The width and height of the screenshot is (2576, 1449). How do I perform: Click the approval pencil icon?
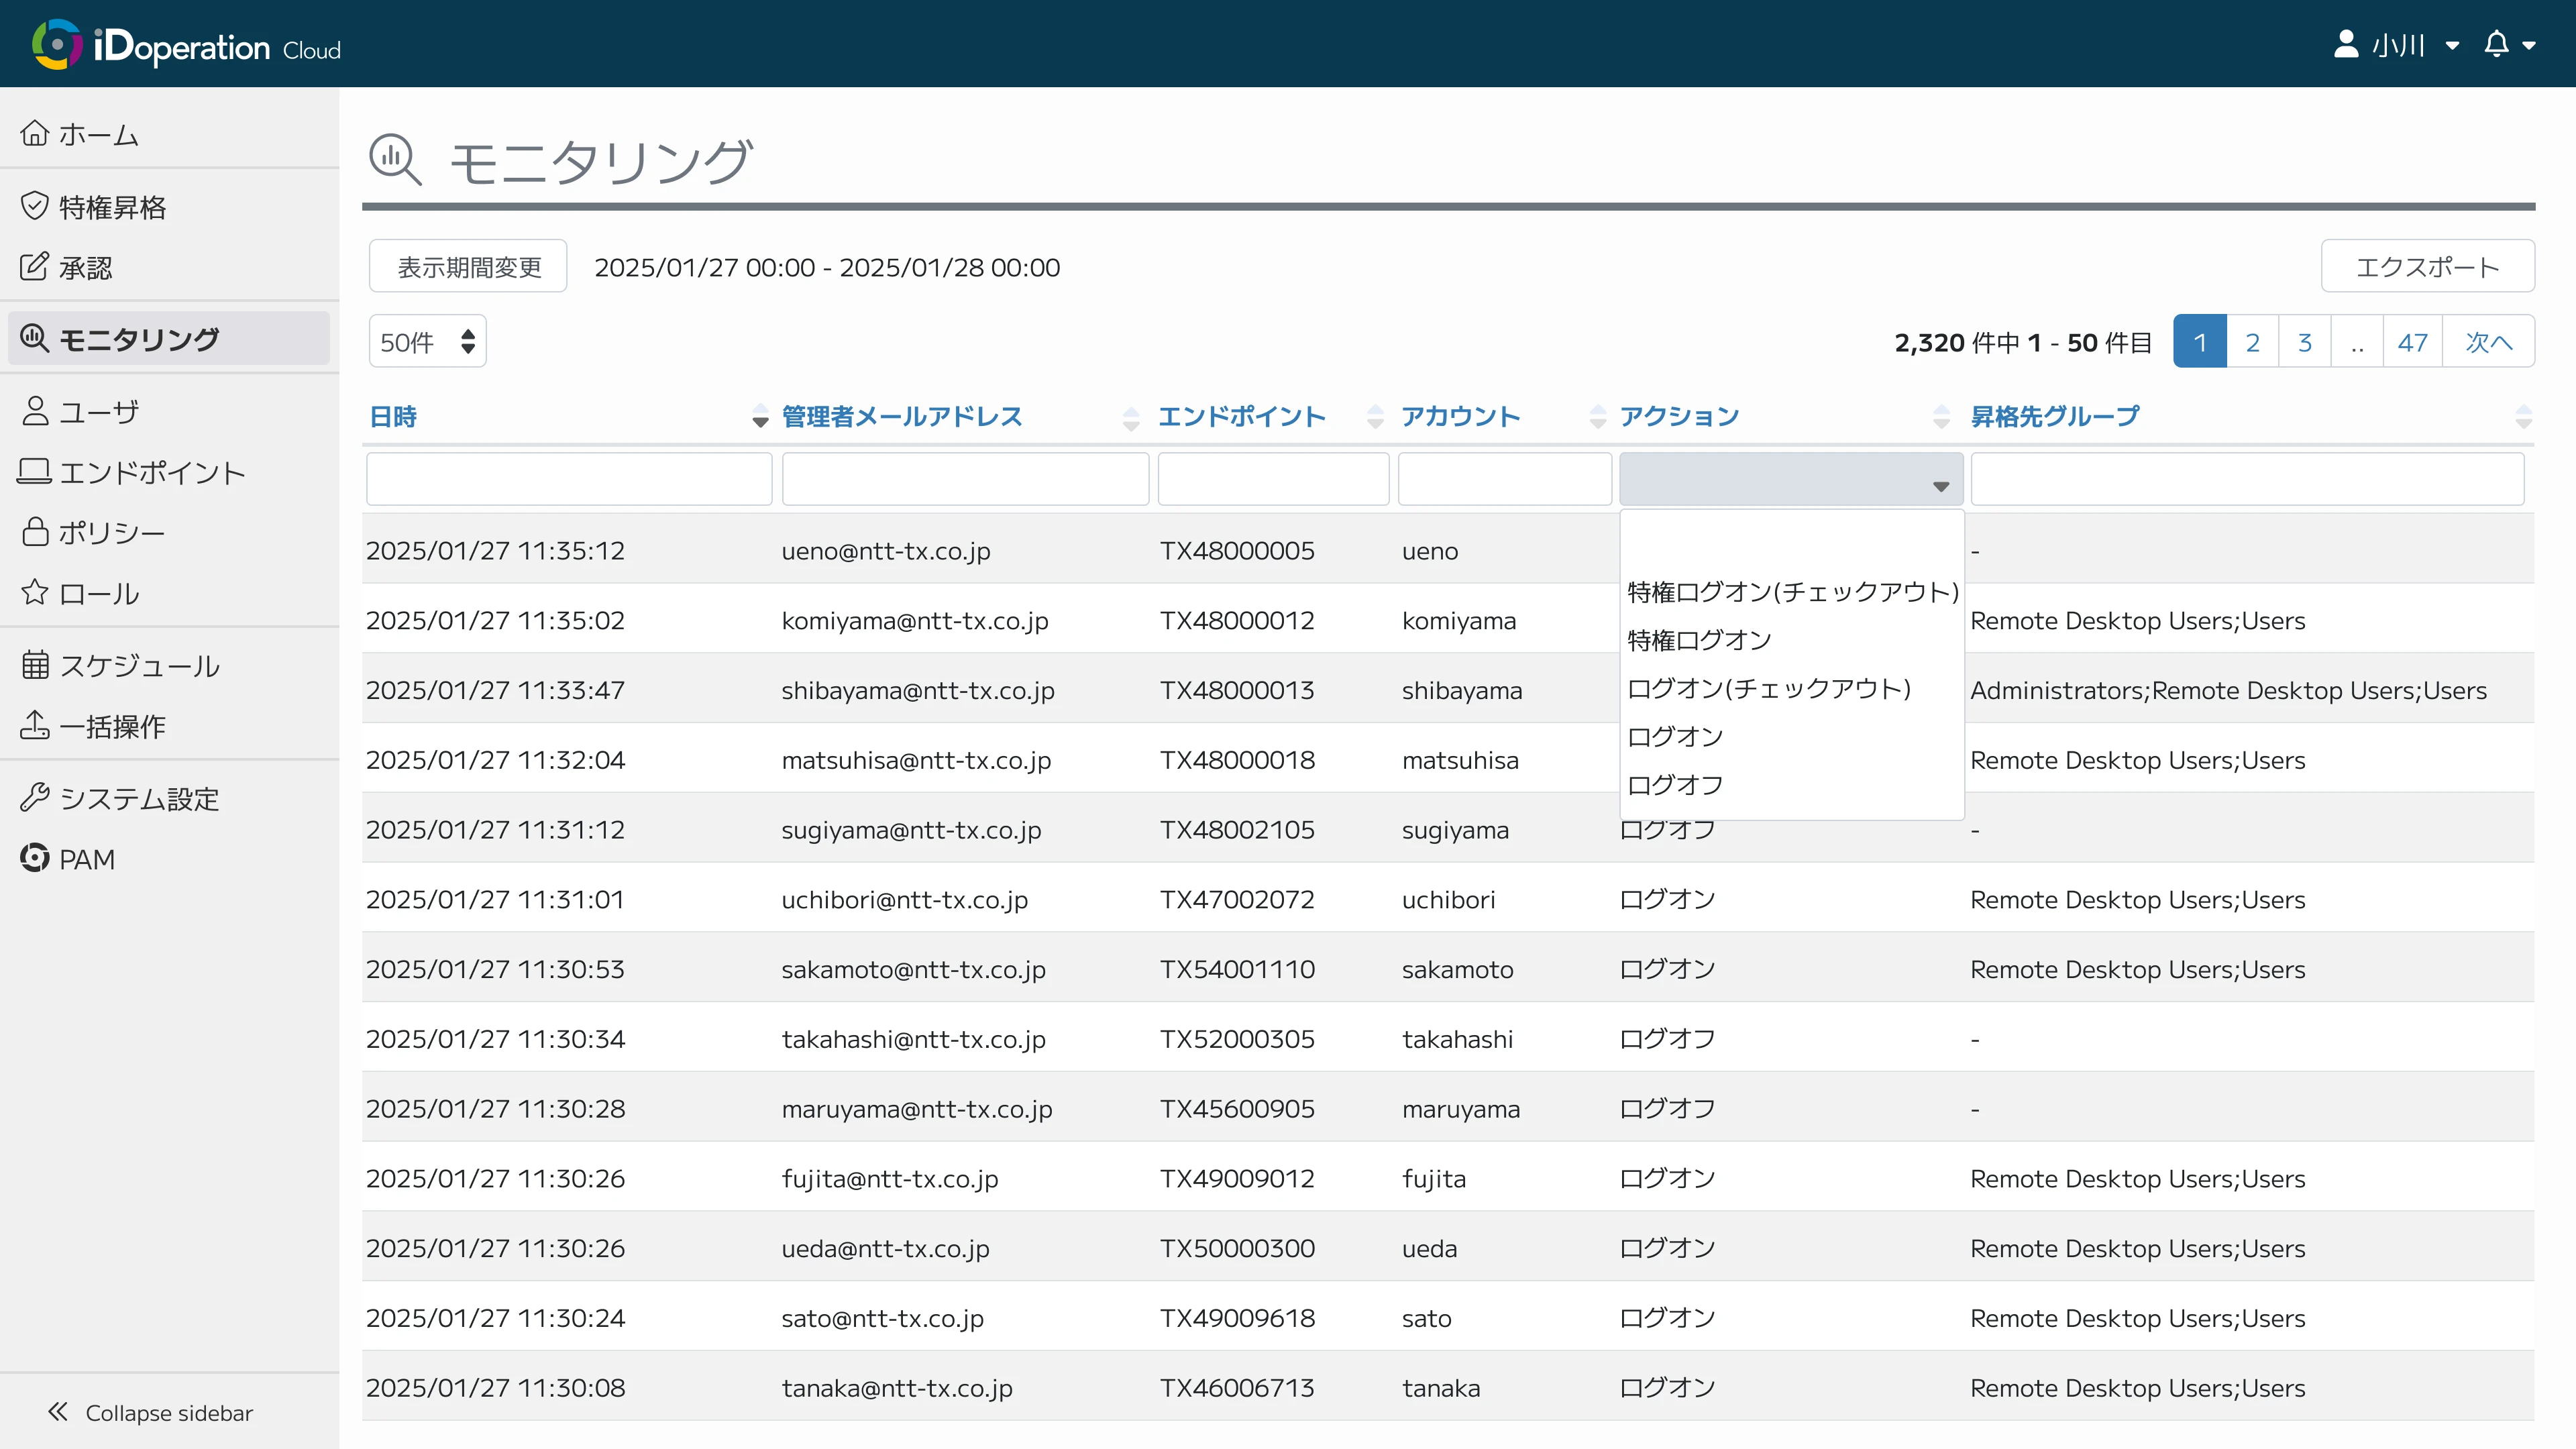click(x=35, y=267)
